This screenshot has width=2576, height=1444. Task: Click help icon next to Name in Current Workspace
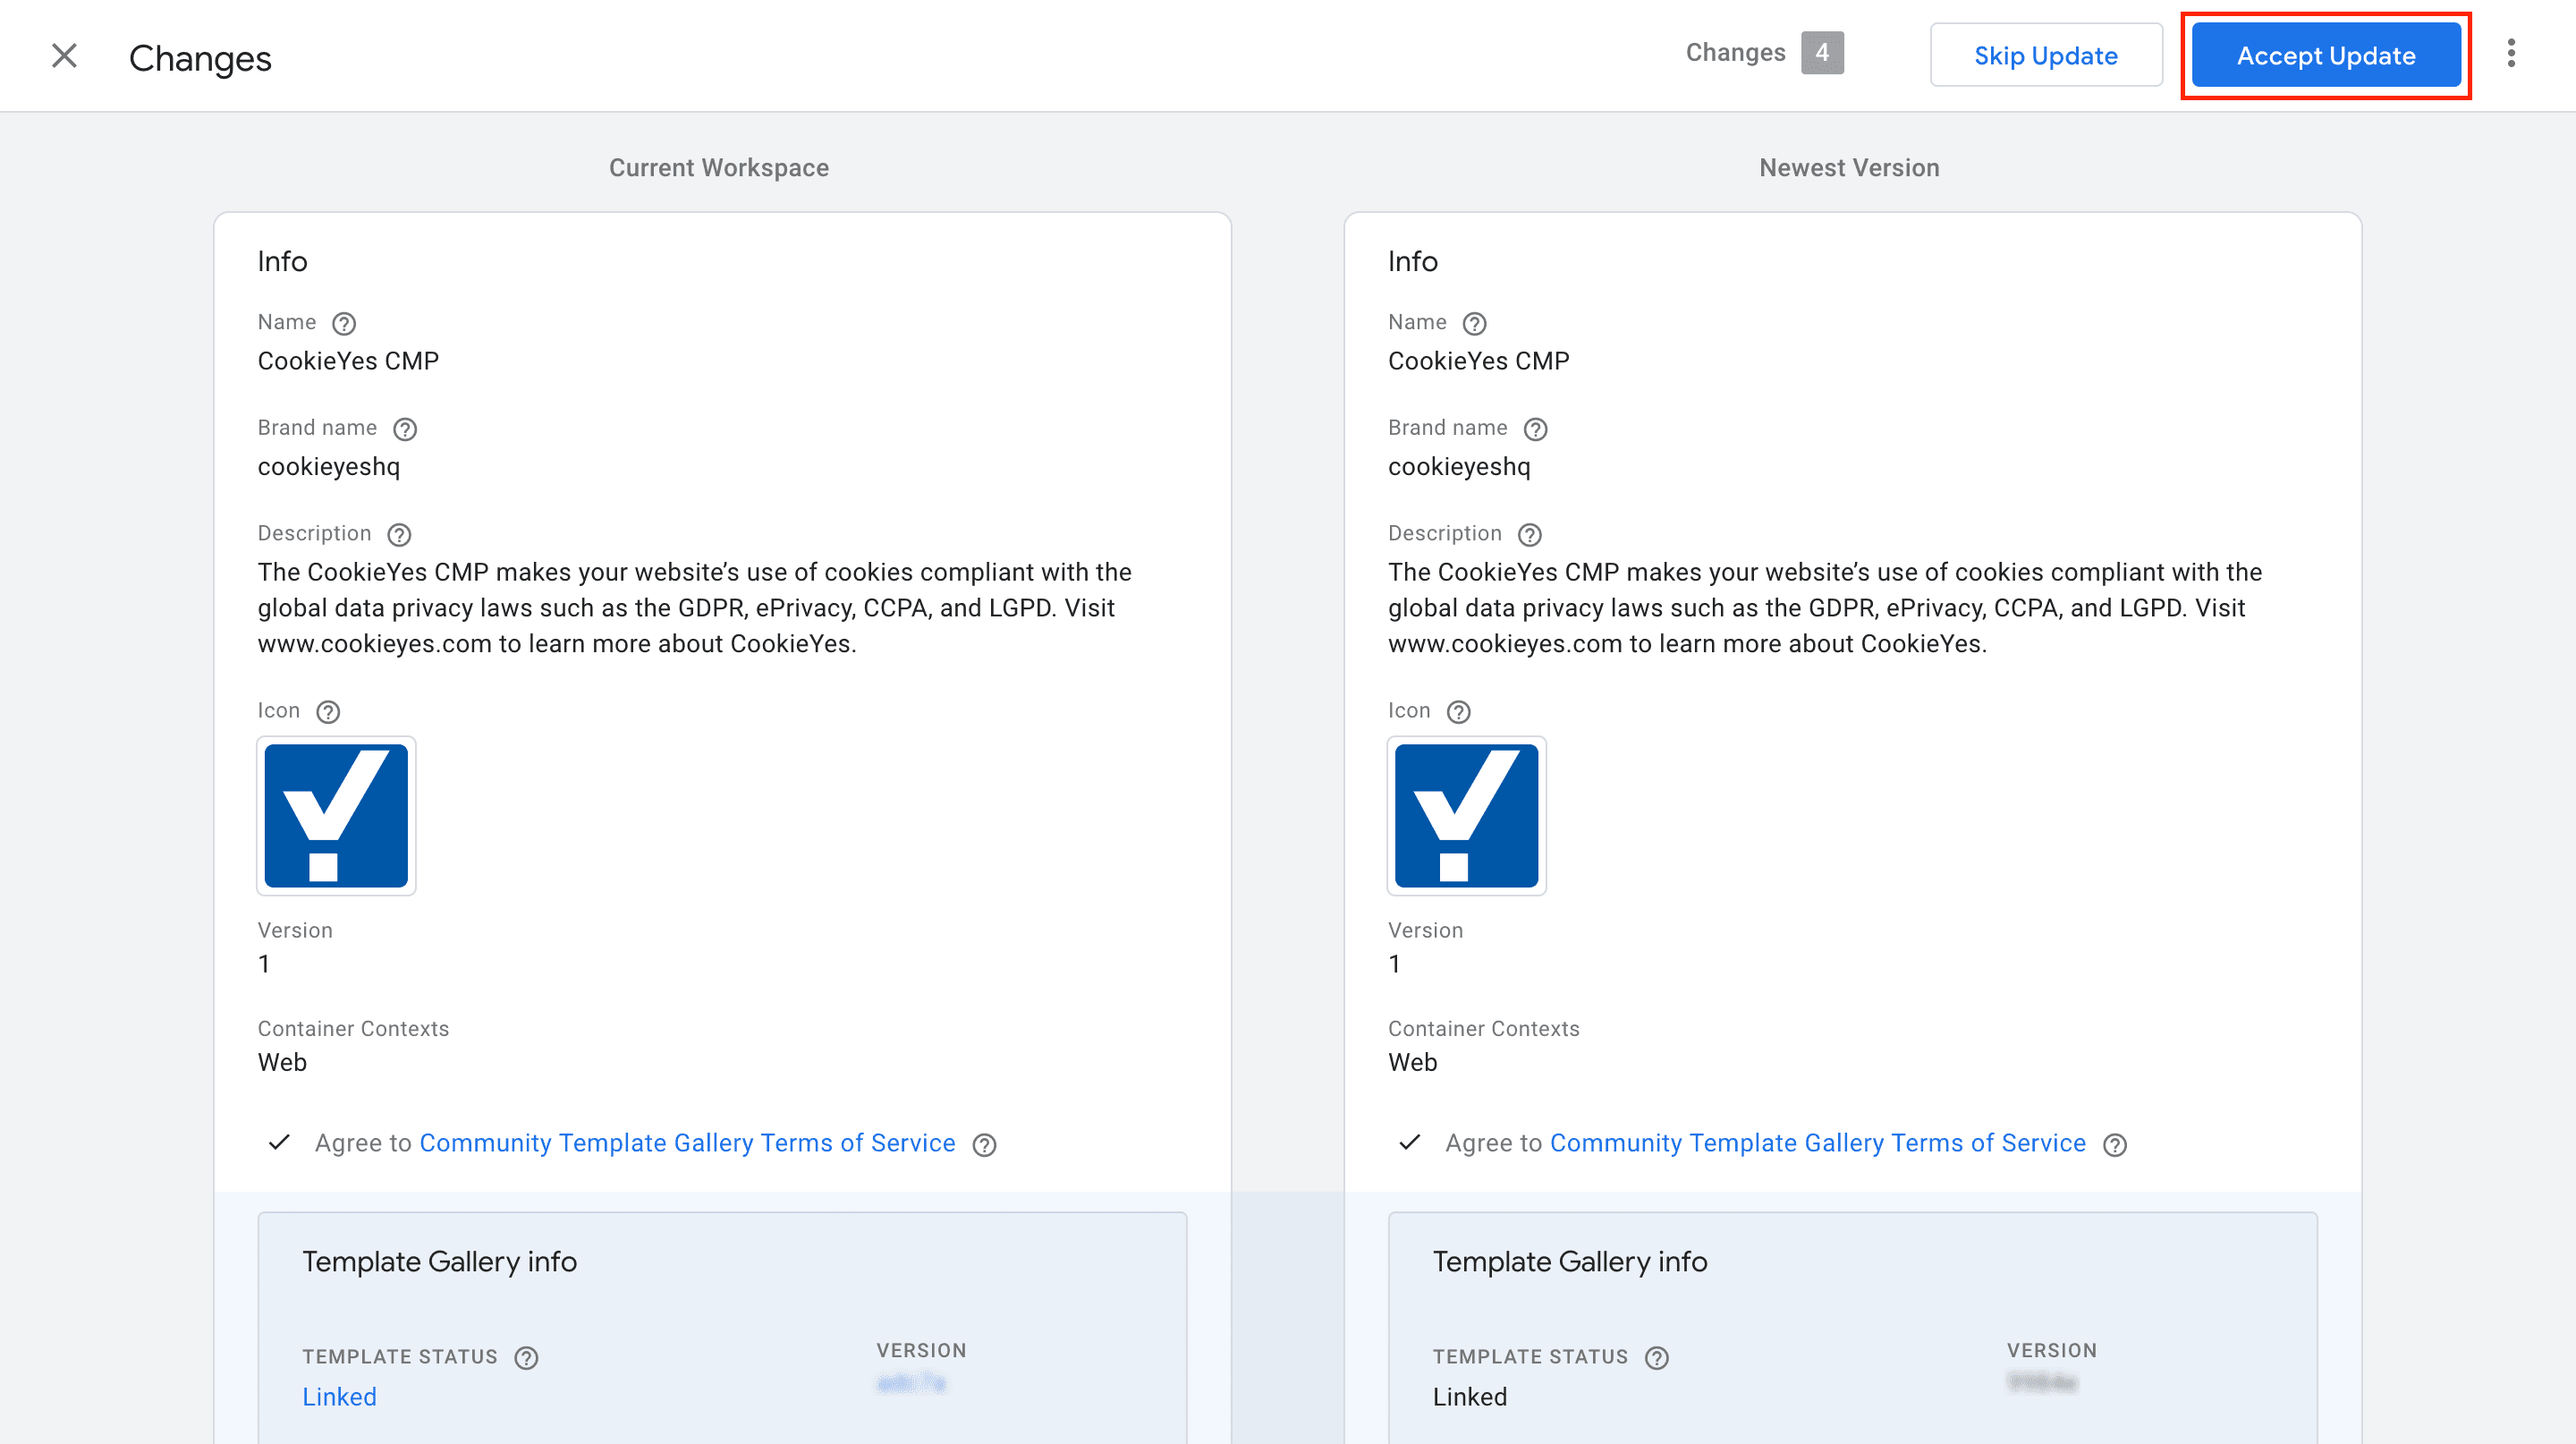pos(344,323)
